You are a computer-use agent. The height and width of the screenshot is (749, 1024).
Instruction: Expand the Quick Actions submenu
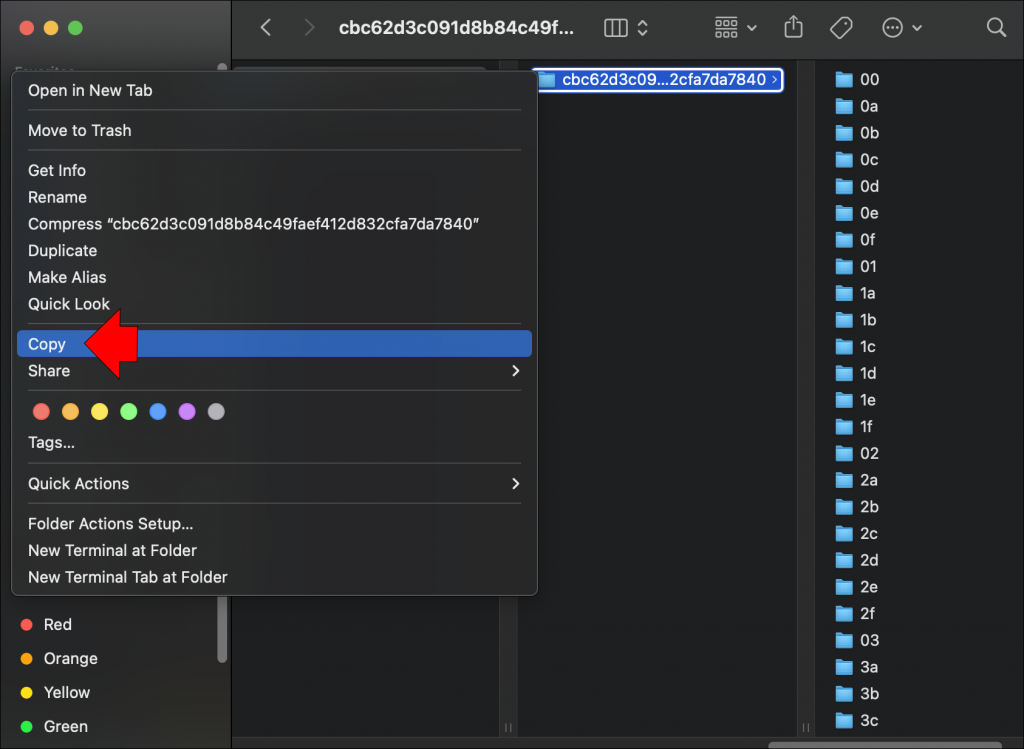click(78, 483)
